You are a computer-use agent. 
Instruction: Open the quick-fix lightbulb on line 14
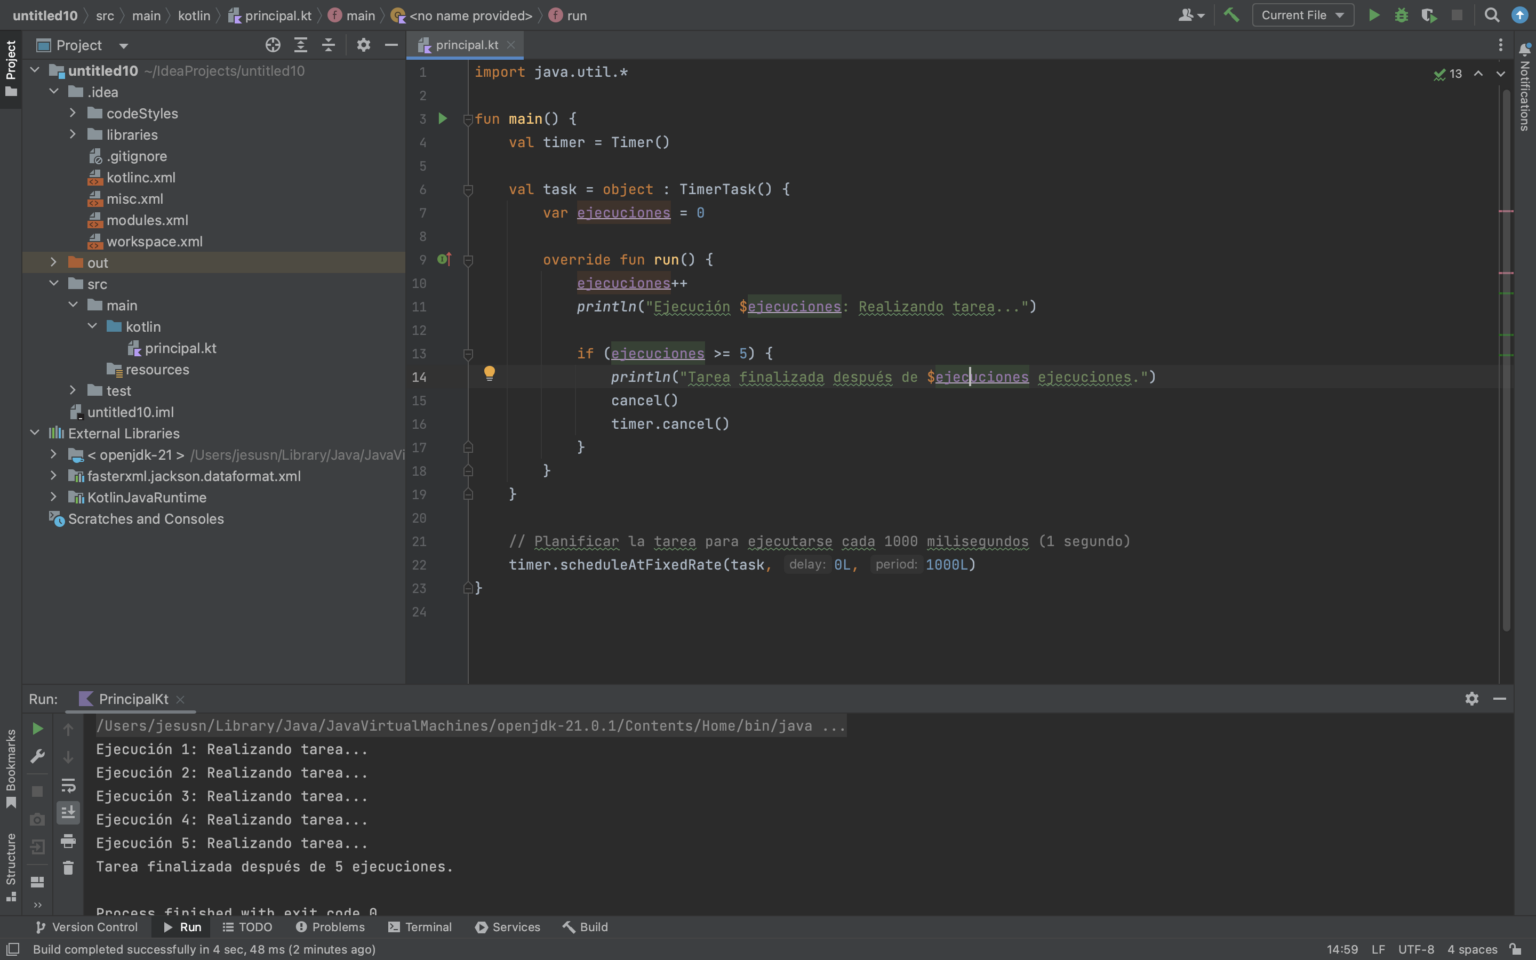point(489,373)
